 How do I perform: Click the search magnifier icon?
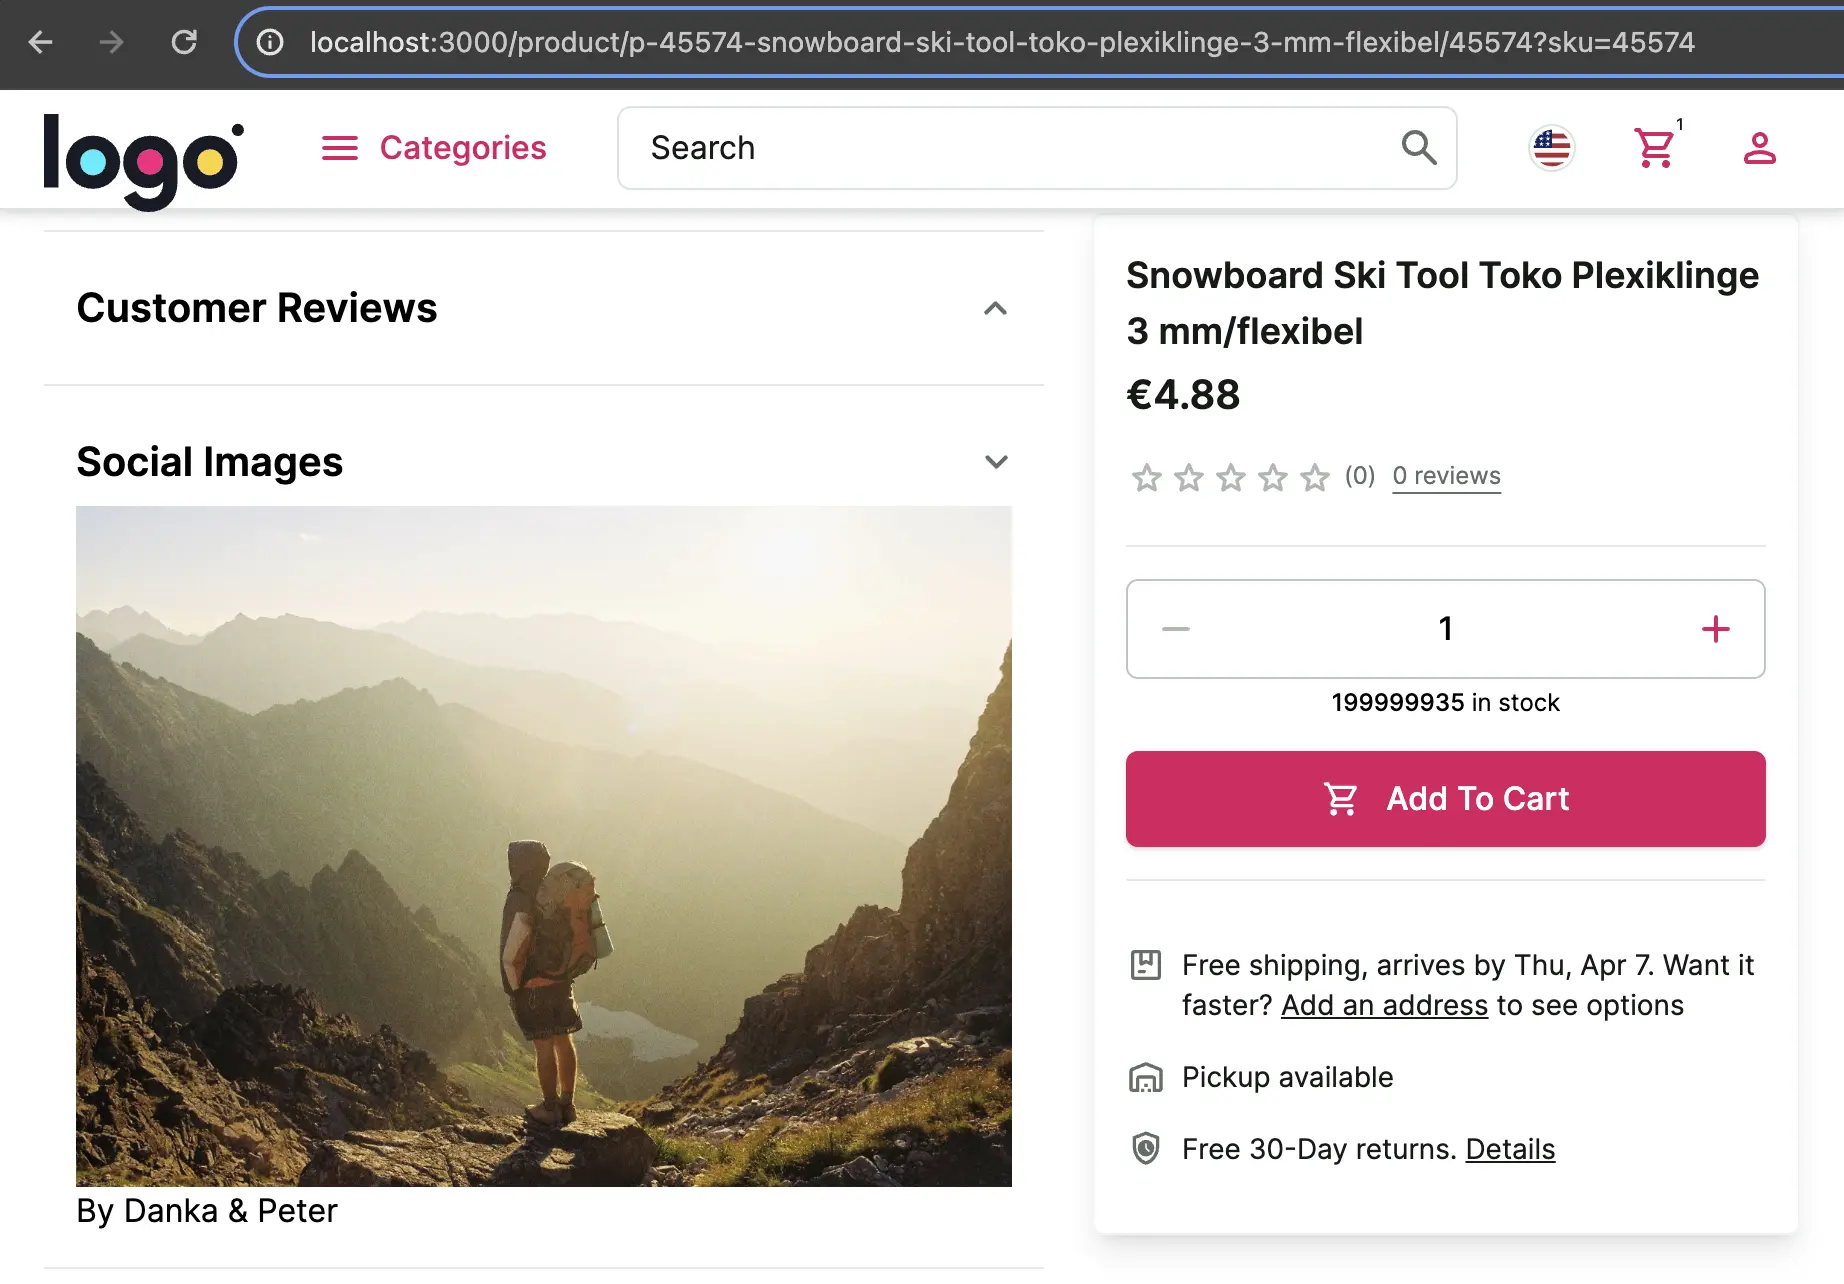[x=1418, y=148]
